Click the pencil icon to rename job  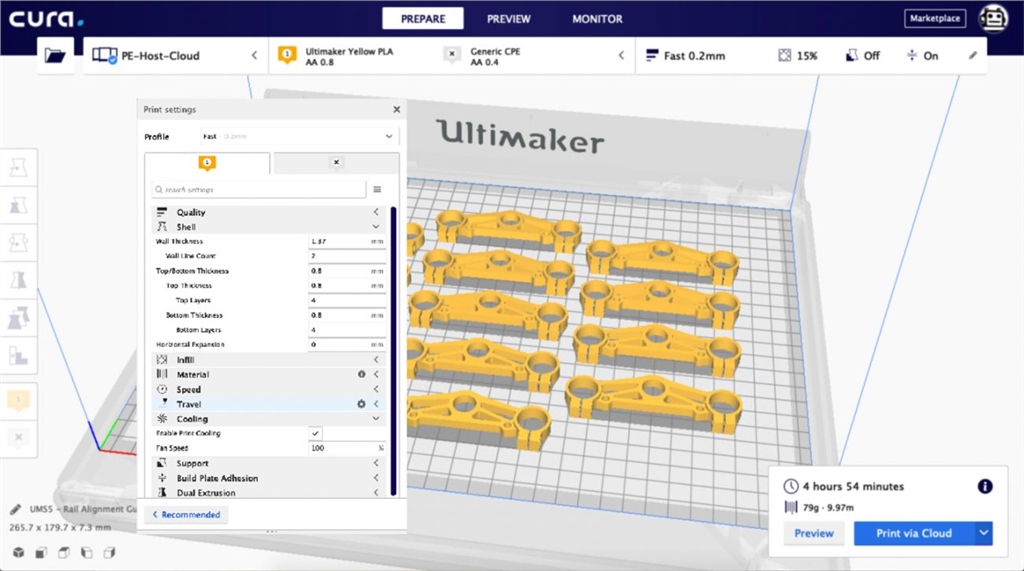pos(16,510)
